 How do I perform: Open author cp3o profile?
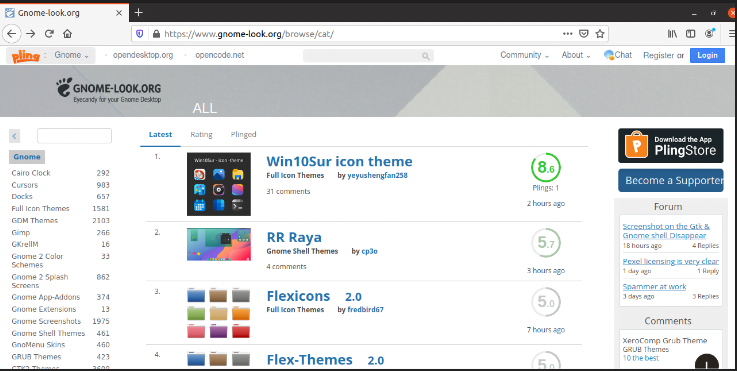tap(369, 251)
